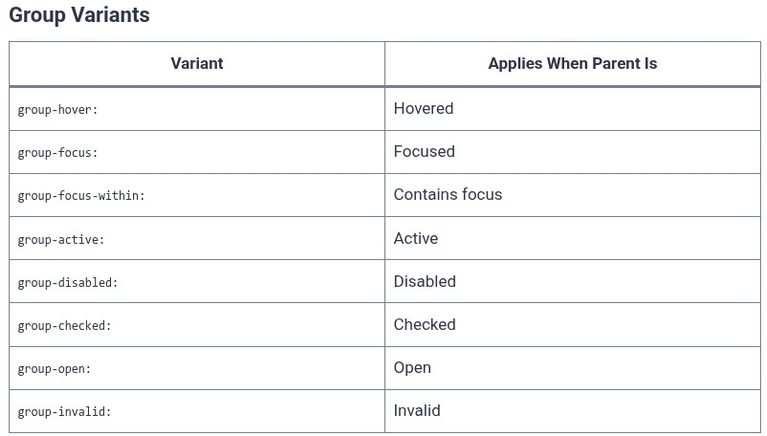The width and height of the screenshot is (767, 436).
Task: Click the Group Variants heading
Action: 79,15
